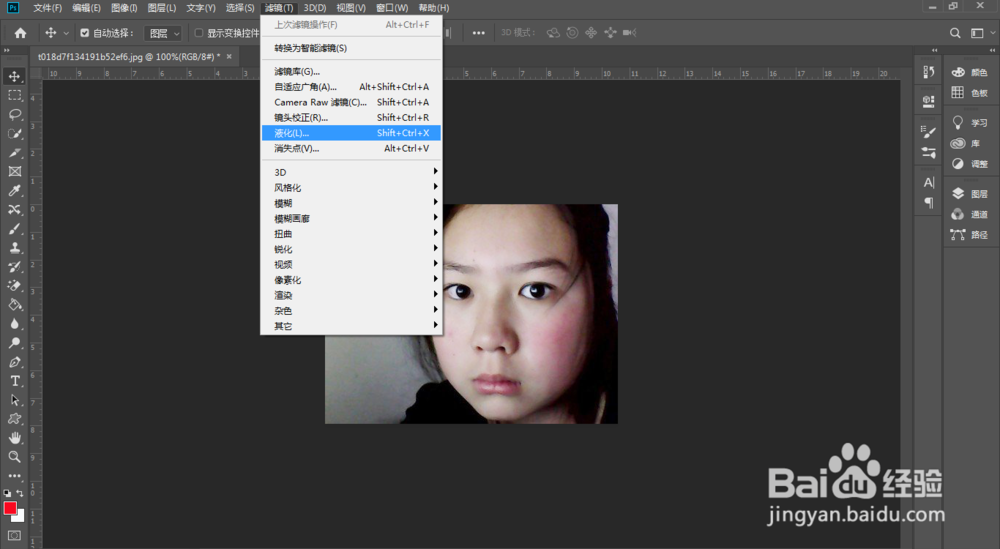
Task: Expand the 模糊 filter submenu
Action: click(x=351, y=203)
